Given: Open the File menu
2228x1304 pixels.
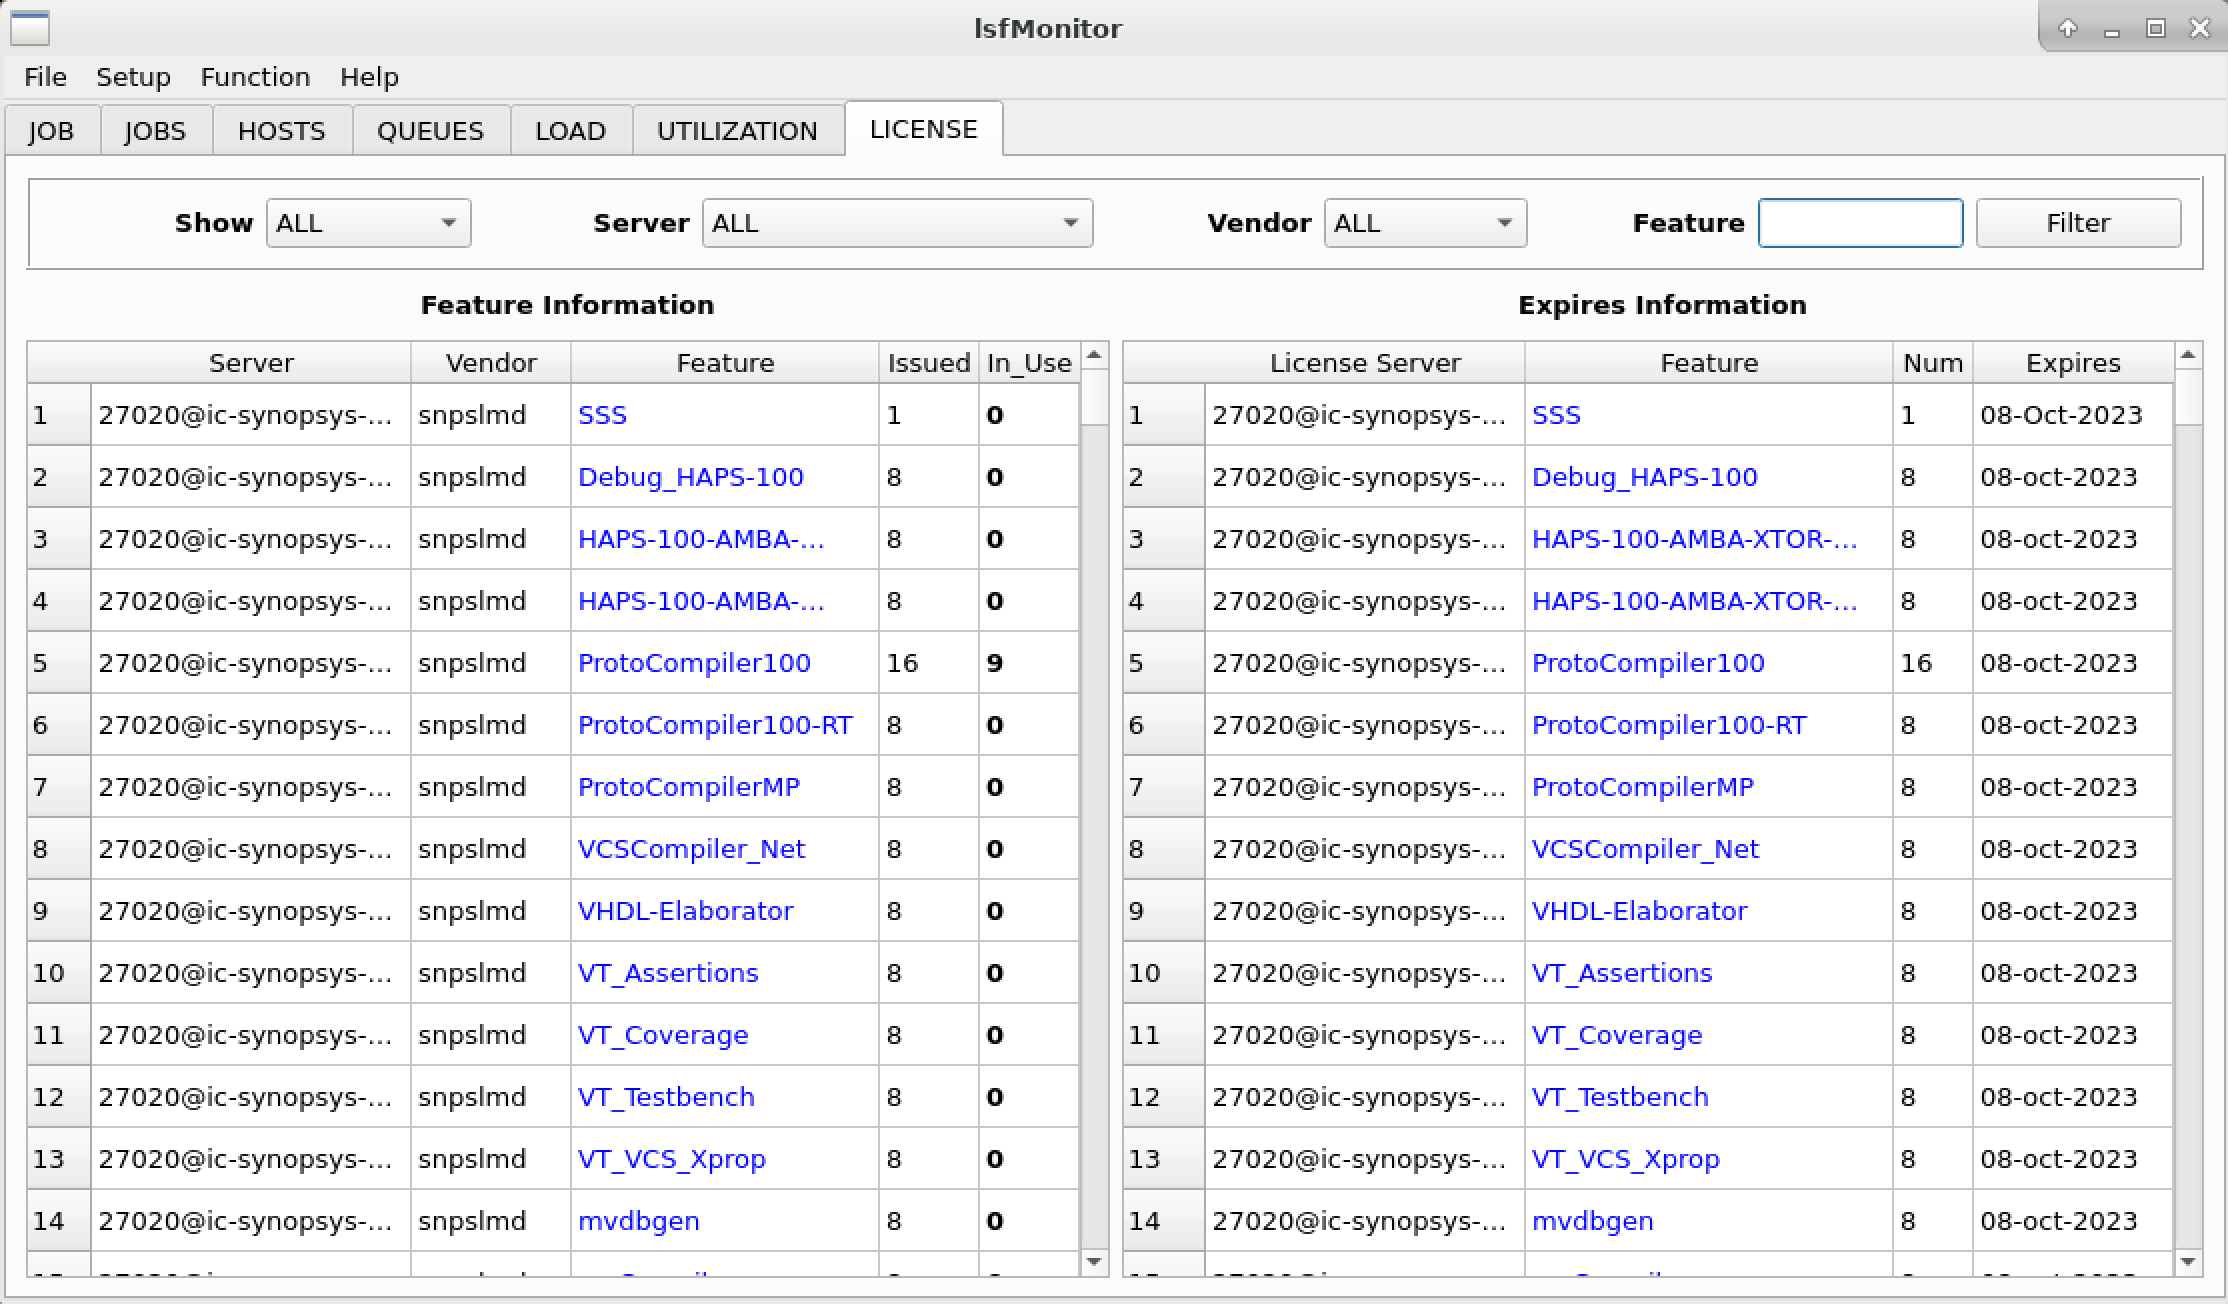Looking at the screenshot, I should 45,77.
